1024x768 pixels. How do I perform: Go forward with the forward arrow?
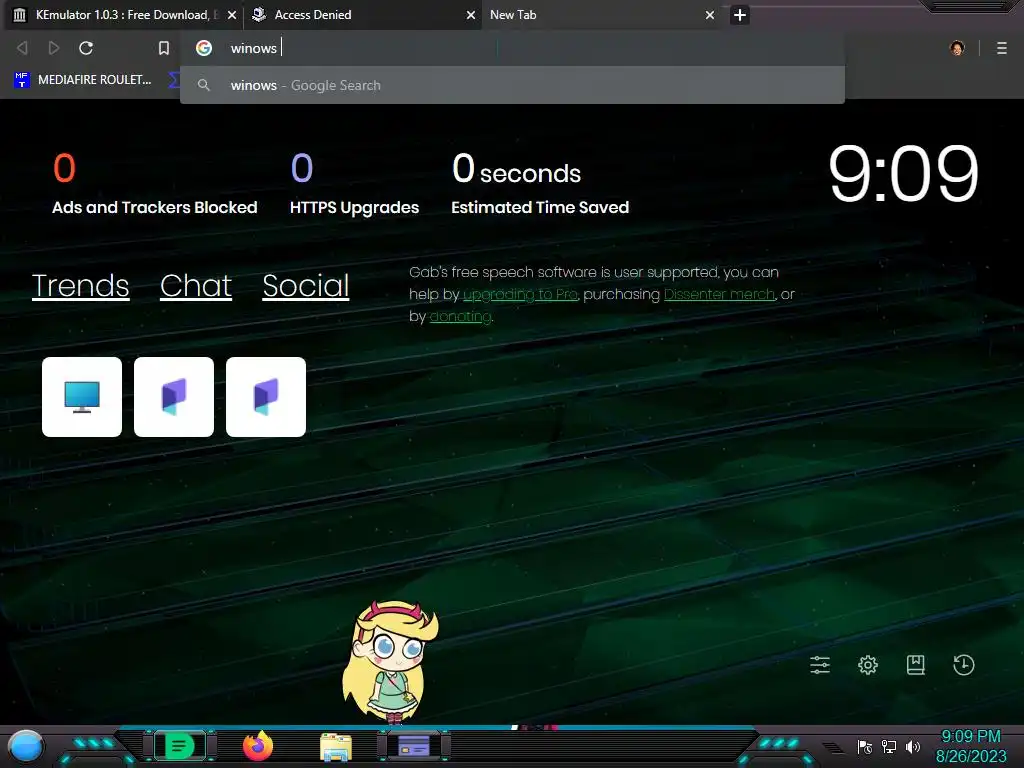click(54, 48)
